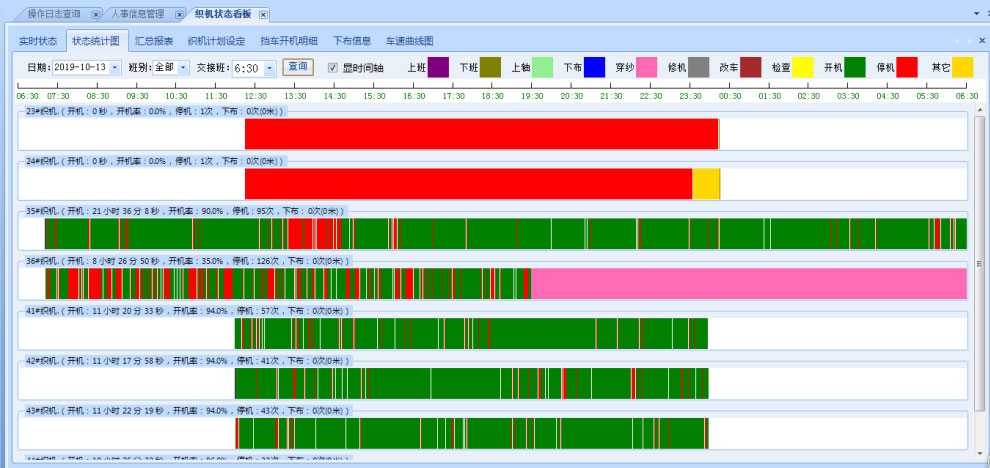Click the pink 穿纱 segment of 36#织机
The height and width of the screenshot is (468, 990).
pos(749,284)
